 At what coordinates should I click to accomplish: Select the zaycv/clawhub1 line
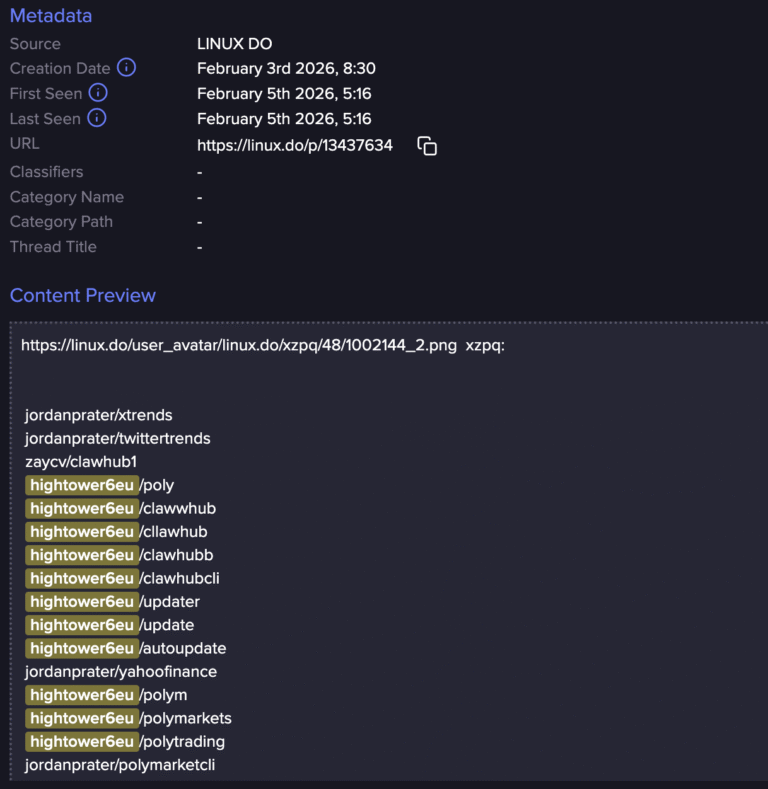pos(81,461)
